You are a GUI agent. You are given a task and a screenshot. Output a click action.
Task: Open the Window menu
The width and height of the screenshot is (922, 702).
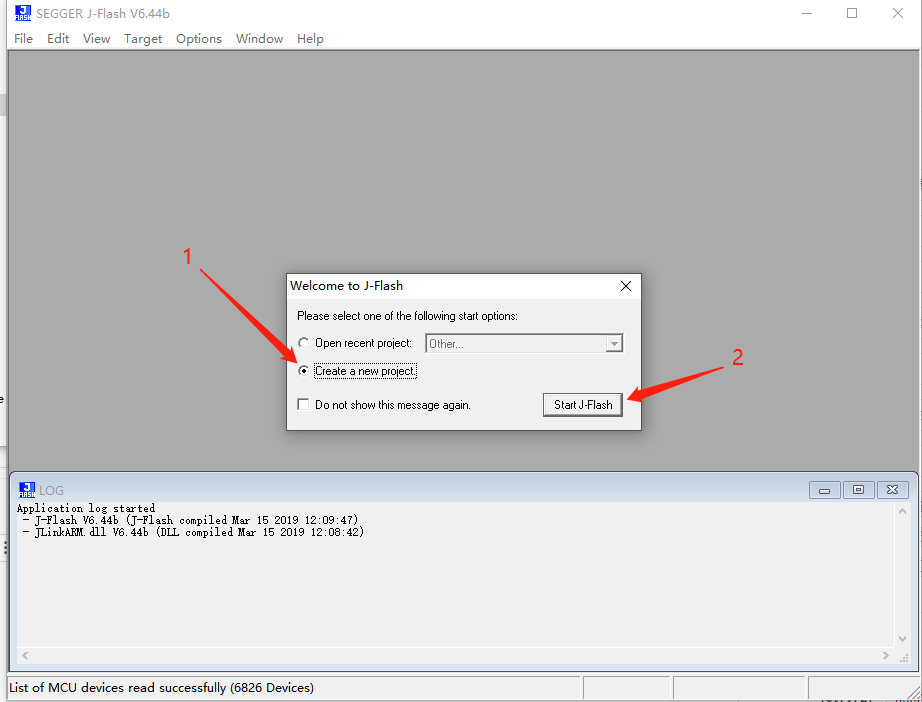[x=259, y=39]
